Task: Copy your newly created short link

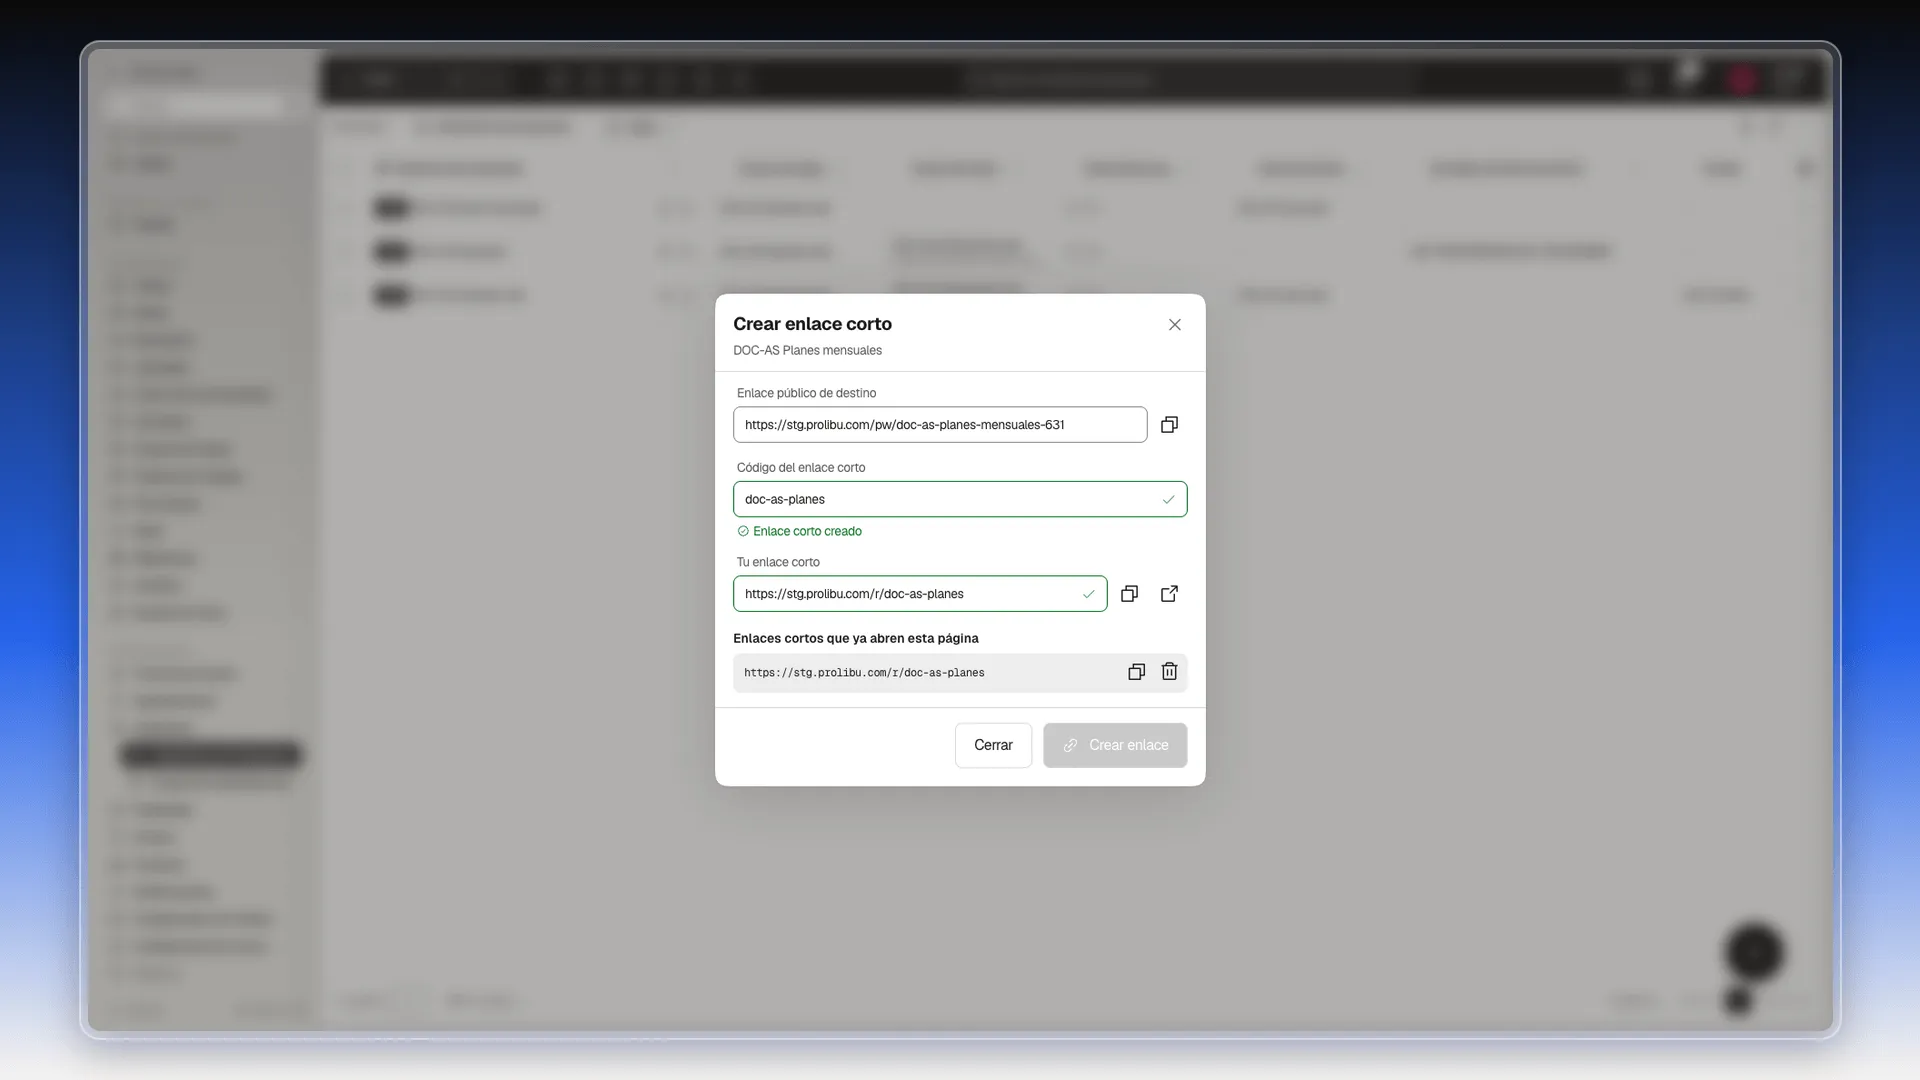Action: pyautogui.click(x=1129, y=594)
